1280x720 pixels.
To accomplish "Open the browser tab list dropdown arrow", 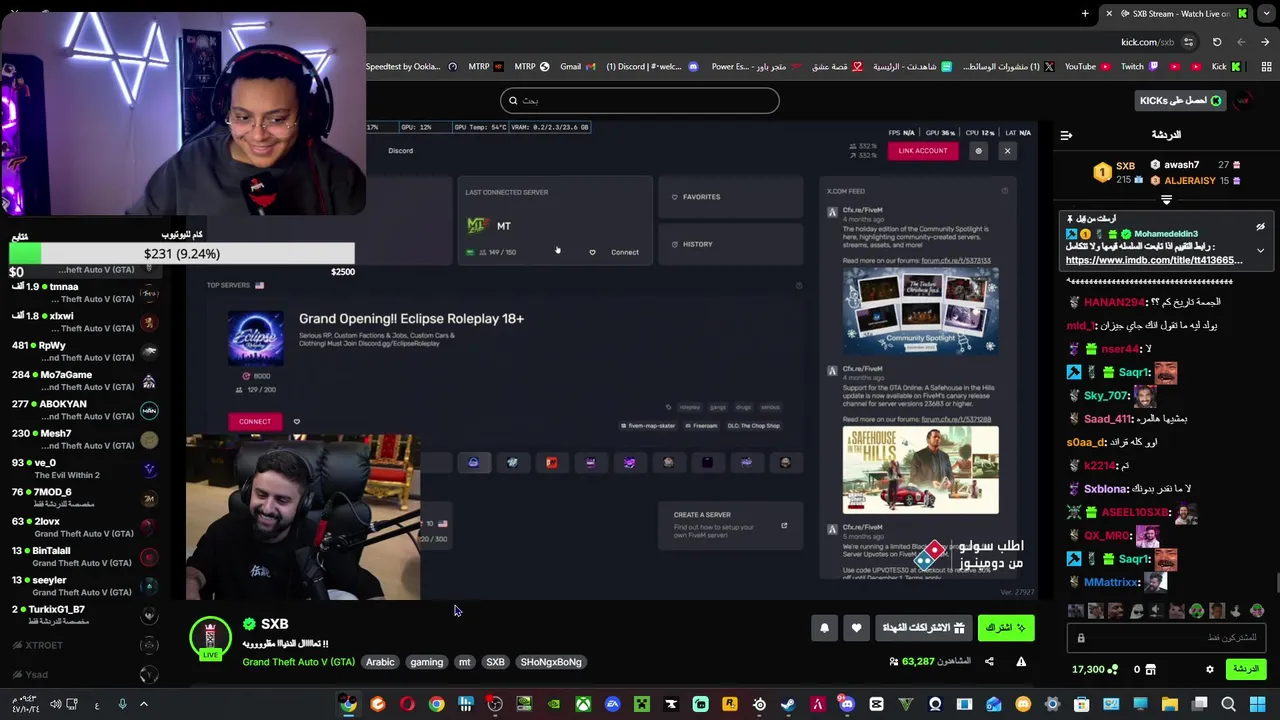I will (x=1264, y=13).
